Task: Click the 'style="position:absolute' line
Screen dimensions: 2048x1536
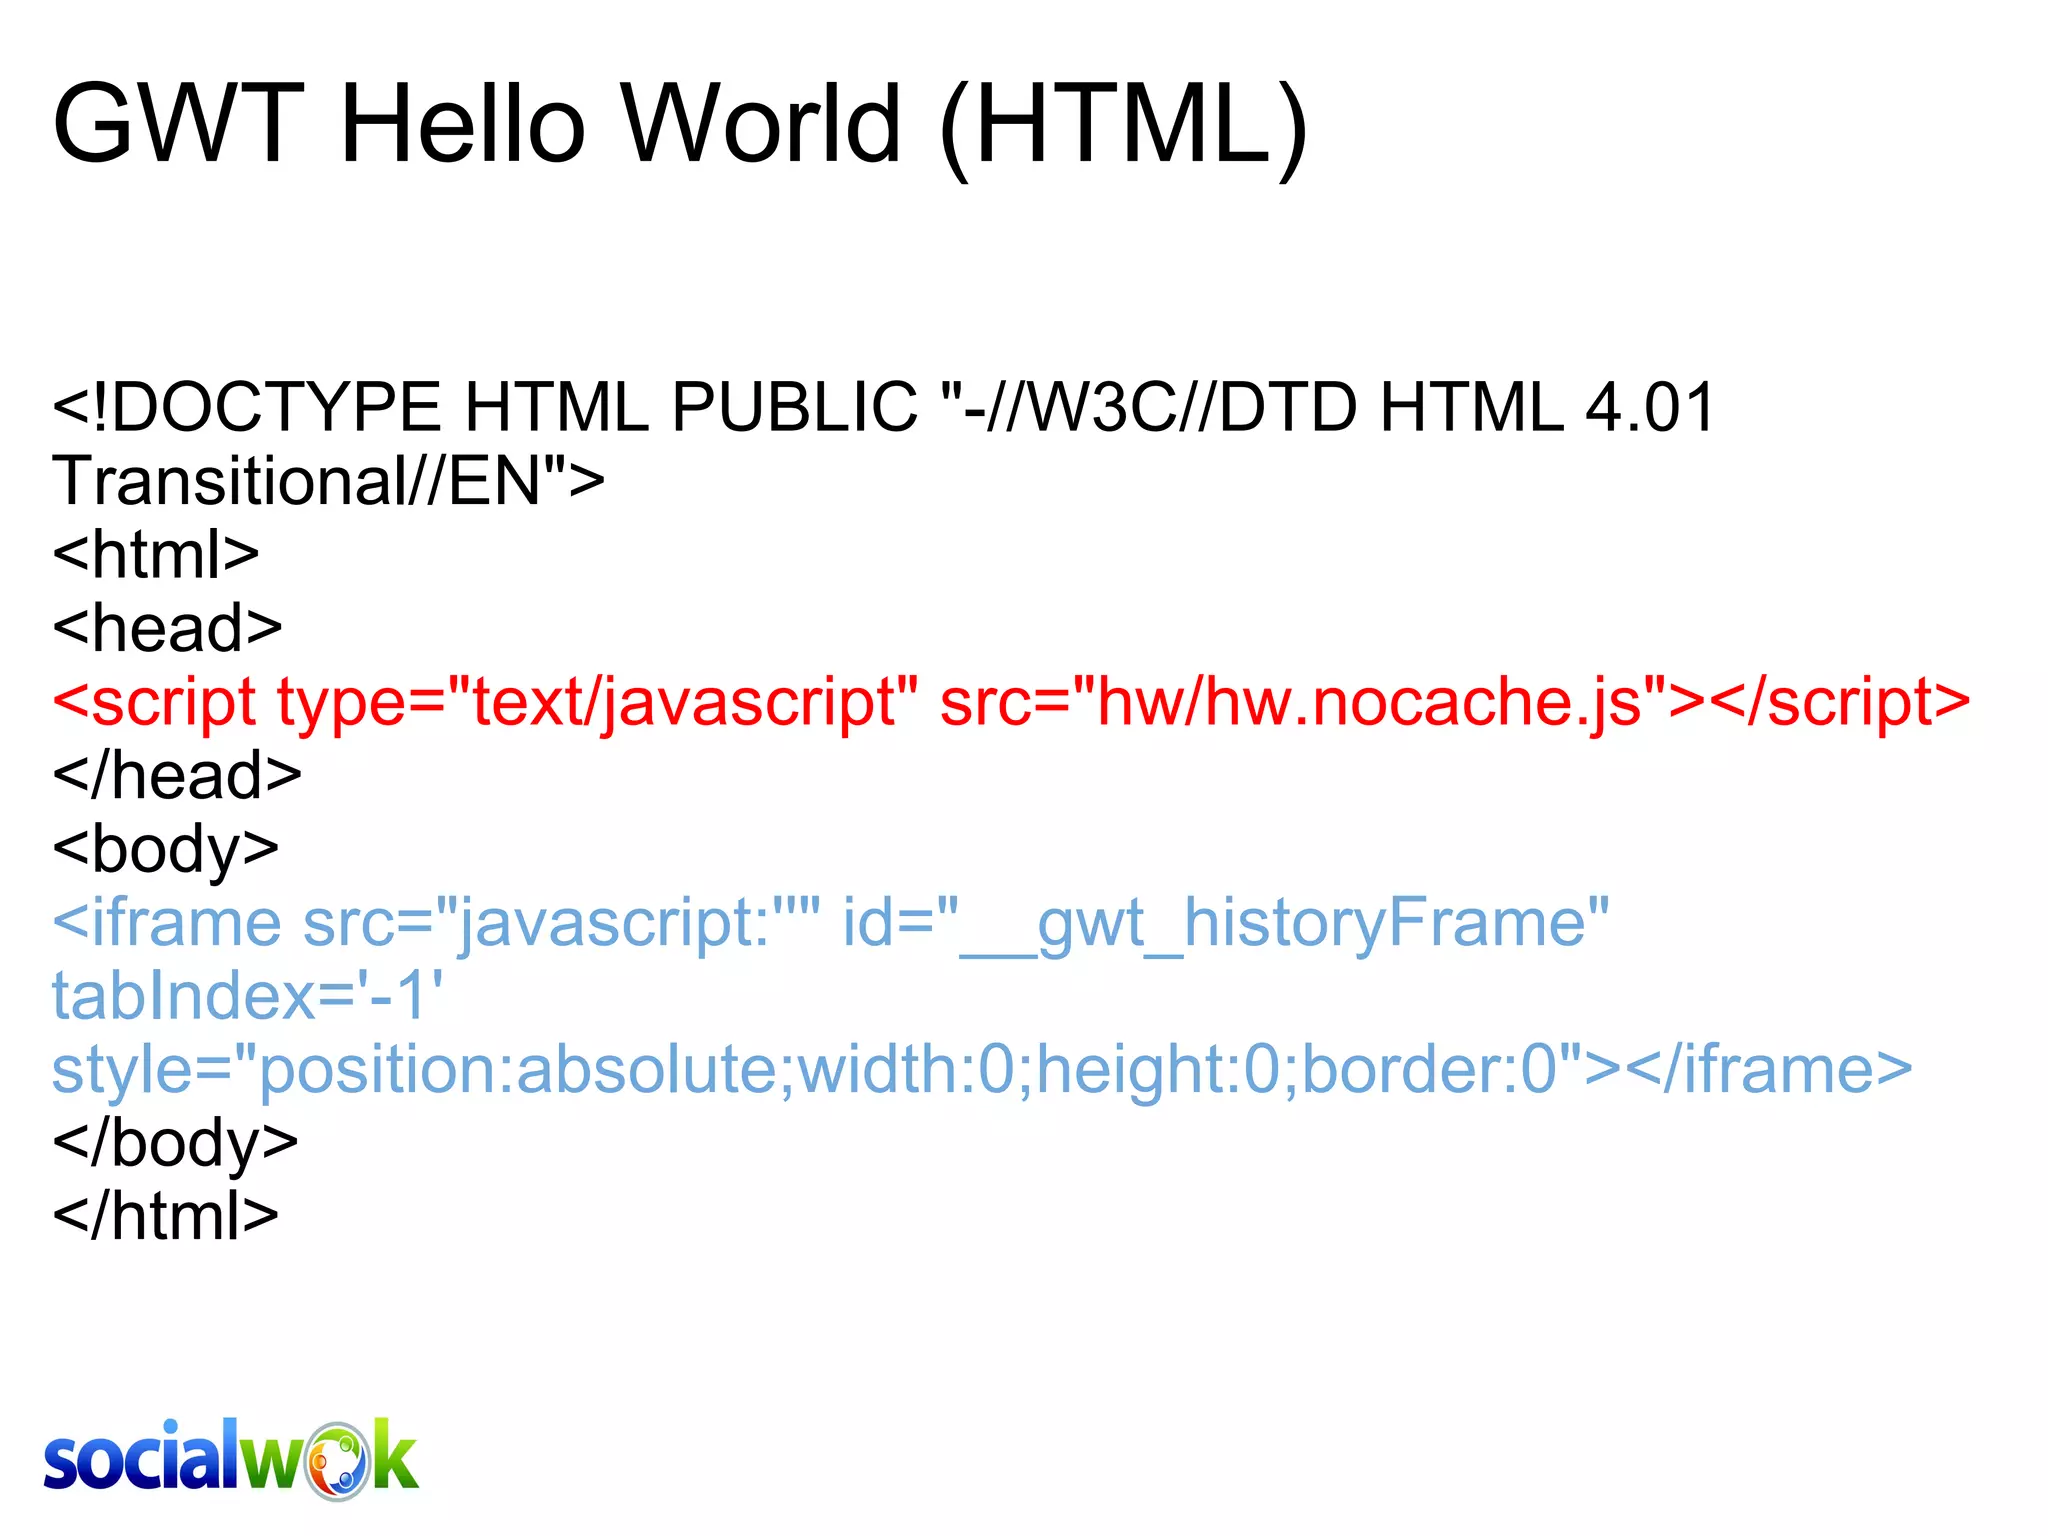Action: [x=982, y=1070]
